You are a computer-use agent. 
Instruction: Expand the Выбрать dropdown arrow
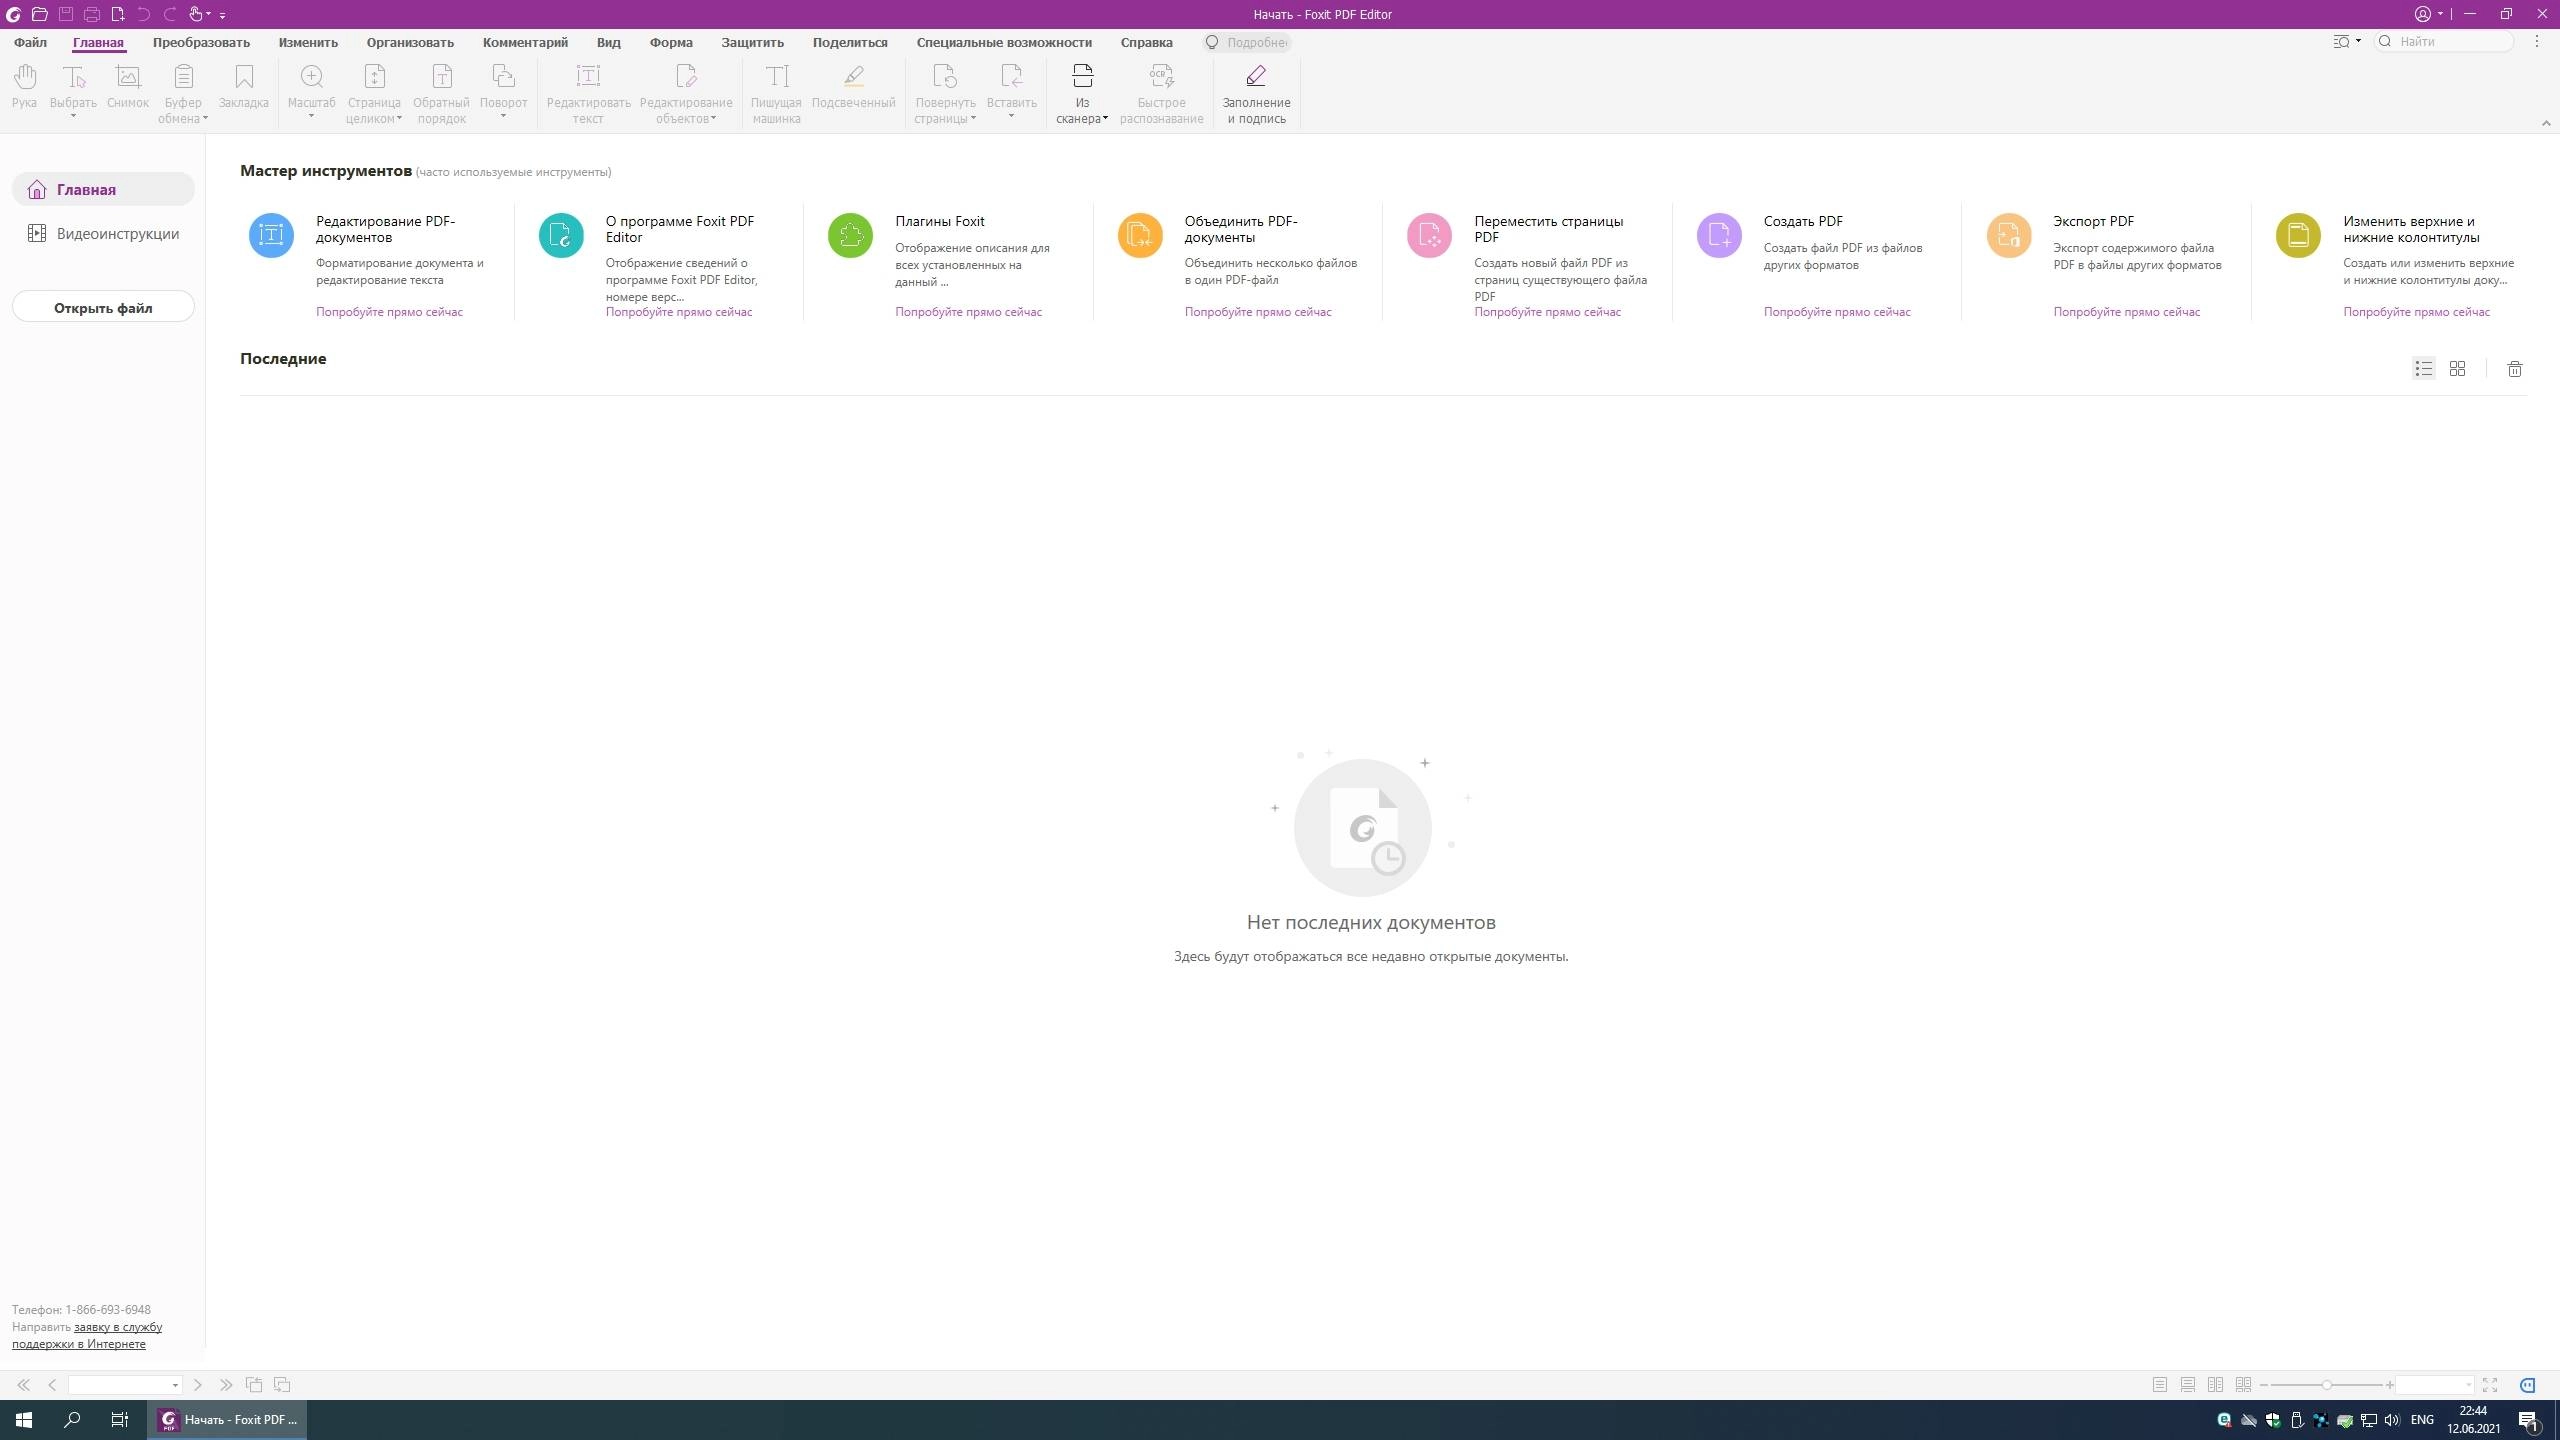pyautogui.click(x=73, y=117)
